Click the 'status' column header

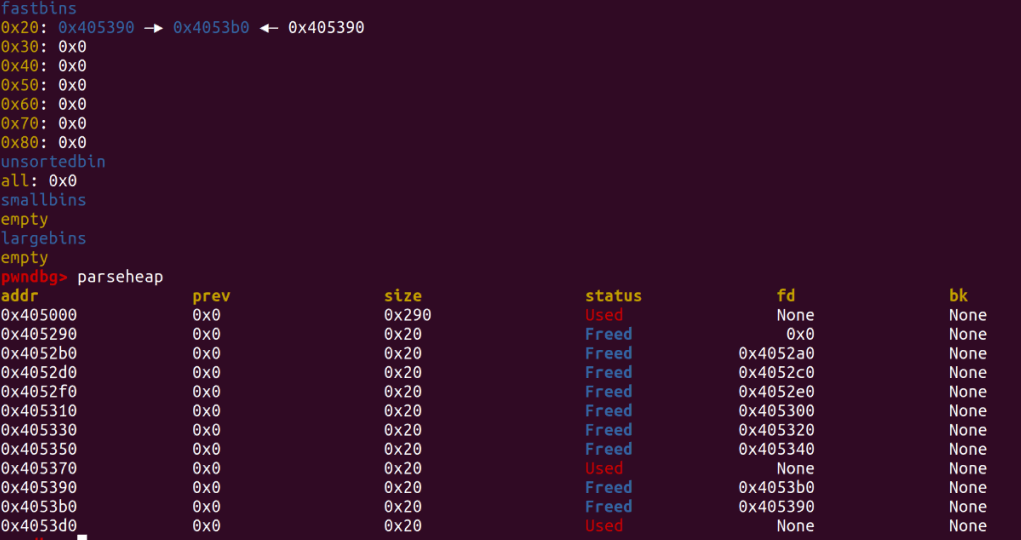[x=613, y=296]
